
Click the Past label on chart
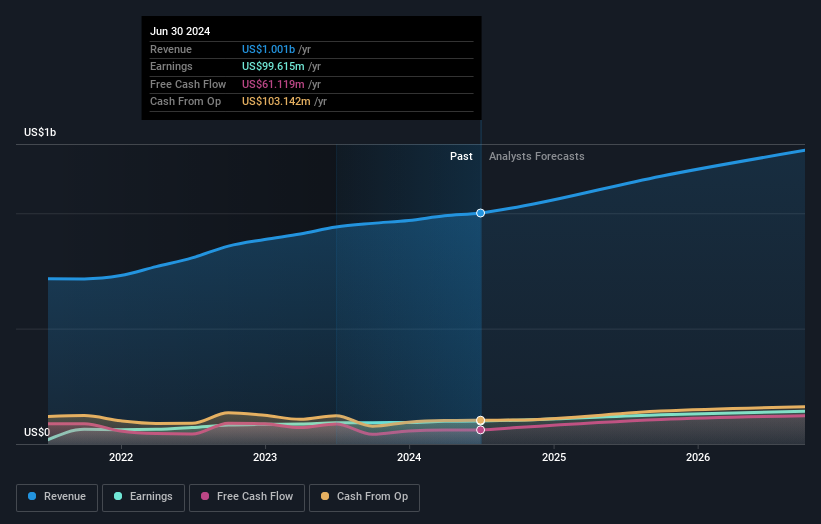click(x=461, y=156)
